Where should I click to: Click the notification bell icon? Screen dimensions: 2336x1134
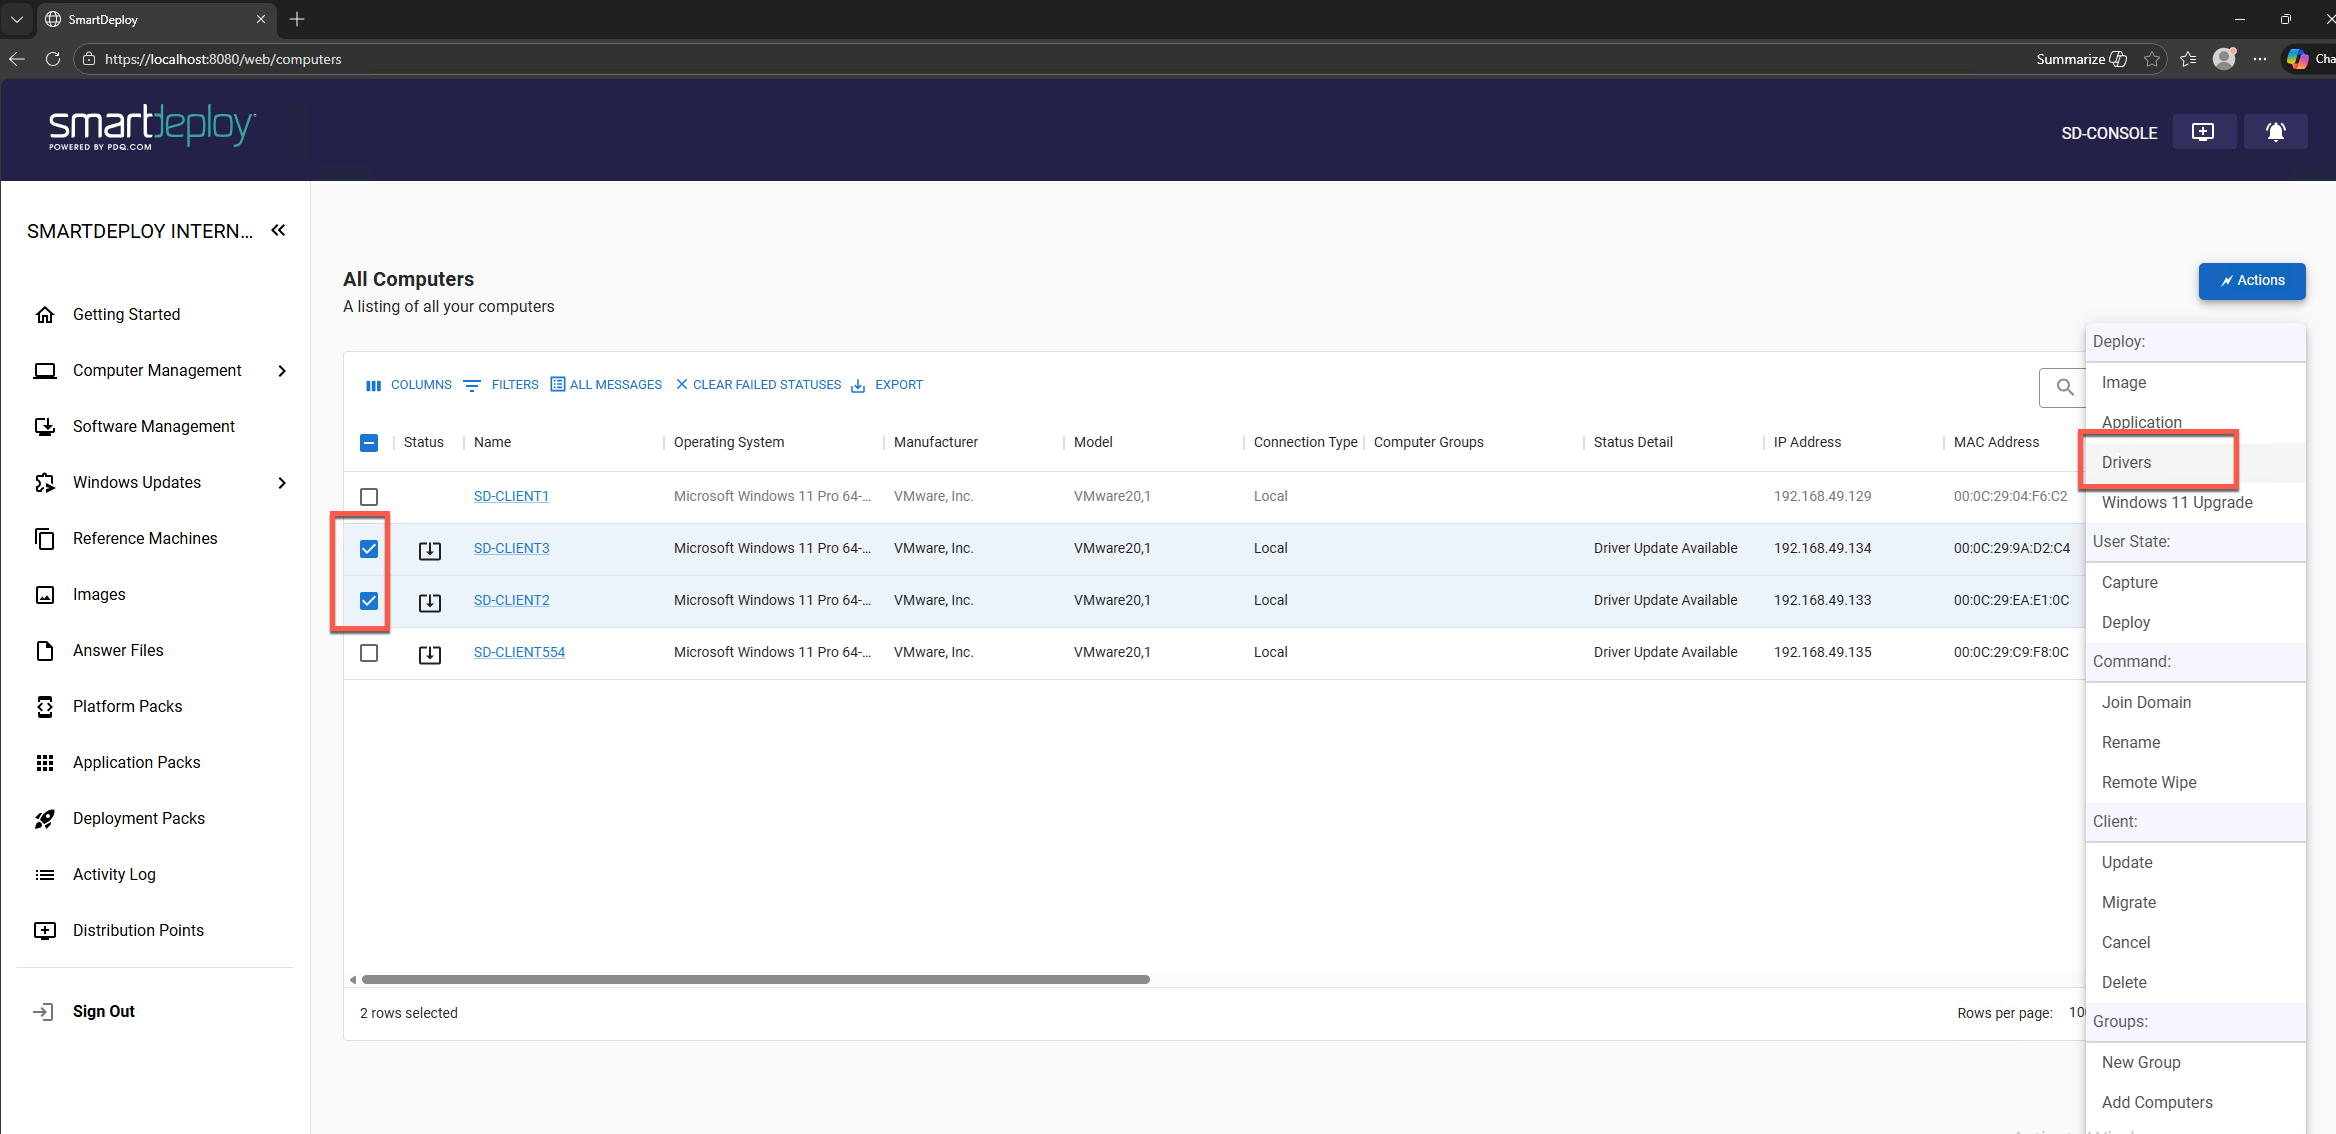[x=2275, y=132]
